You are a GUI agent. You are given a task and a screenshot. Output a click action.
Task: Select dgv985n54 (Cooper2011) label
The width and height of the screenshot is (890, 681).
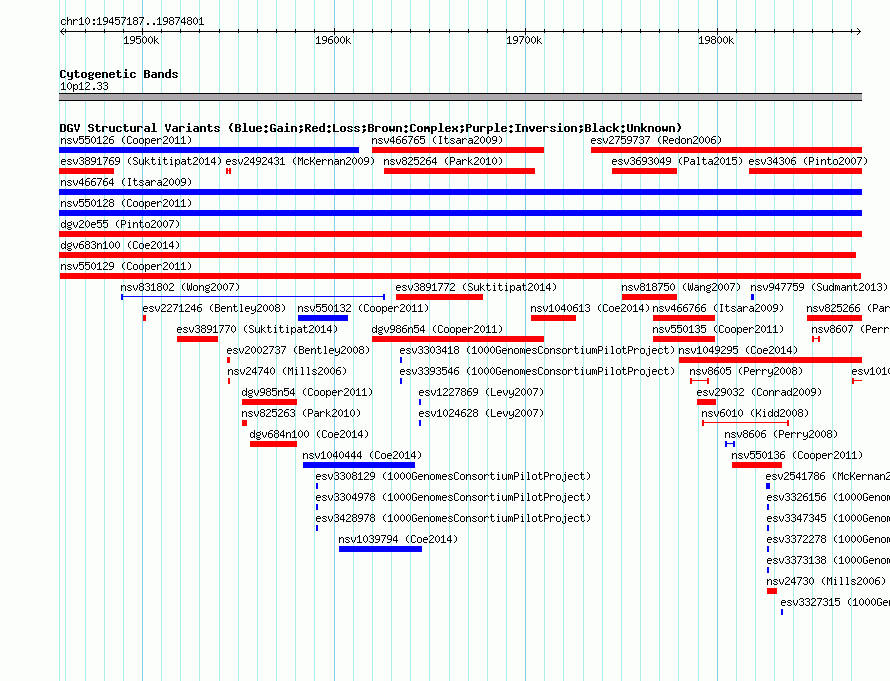pyautogui.click(x=307, y=392)
